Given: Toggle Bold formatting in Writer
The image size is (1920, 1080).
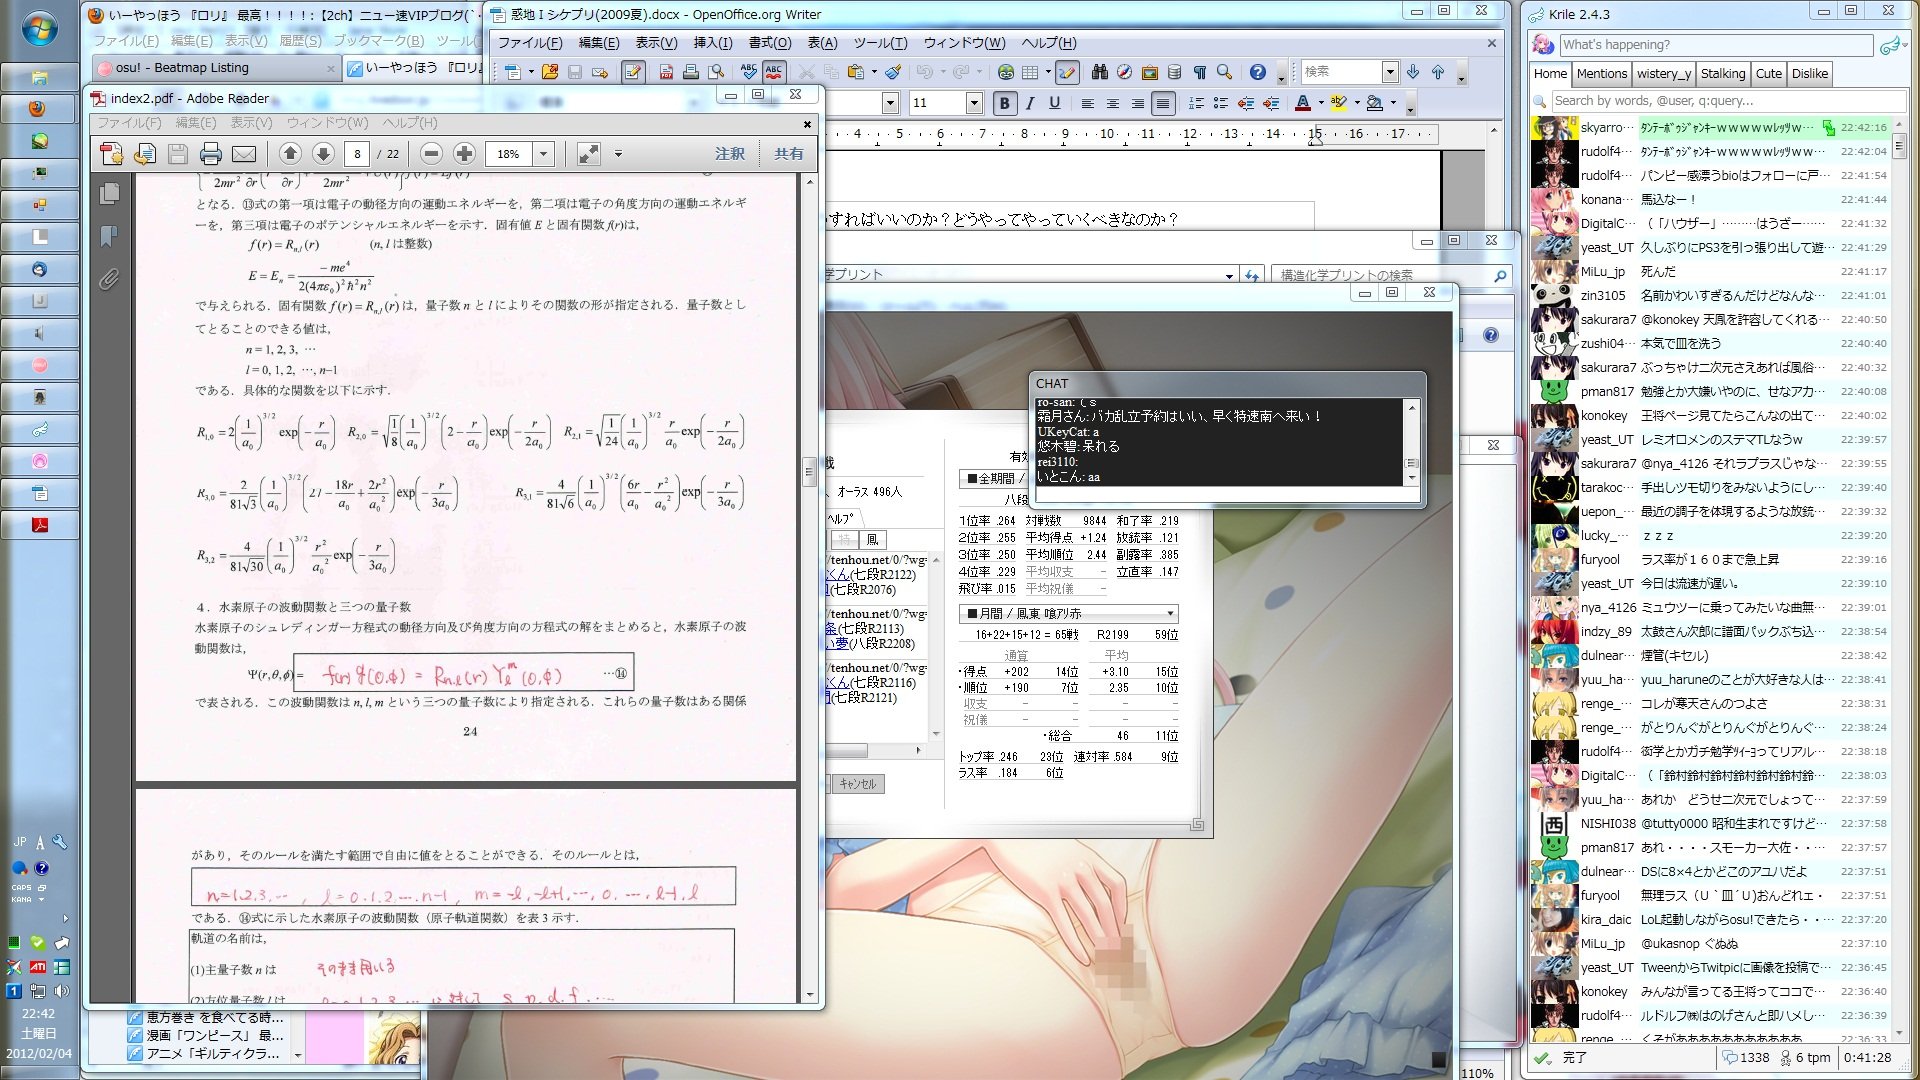Looking at the screenshot, I should [1004, 103].
